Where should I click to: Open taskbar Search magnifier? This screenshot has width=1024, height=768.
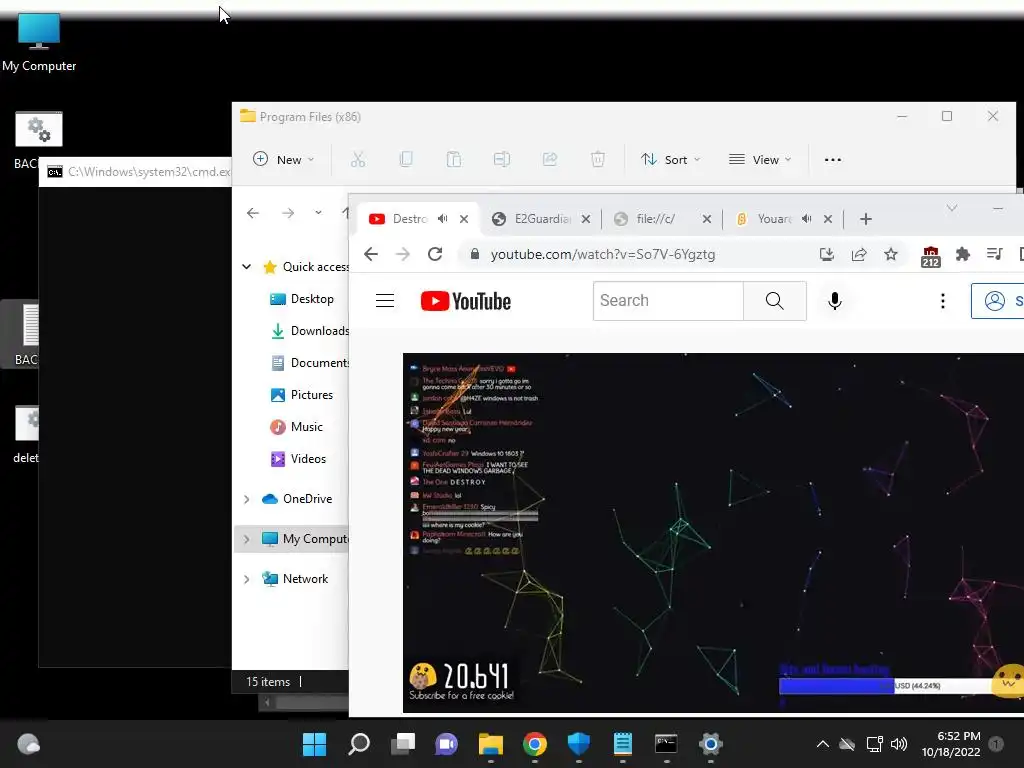click(x=359, y=744)
